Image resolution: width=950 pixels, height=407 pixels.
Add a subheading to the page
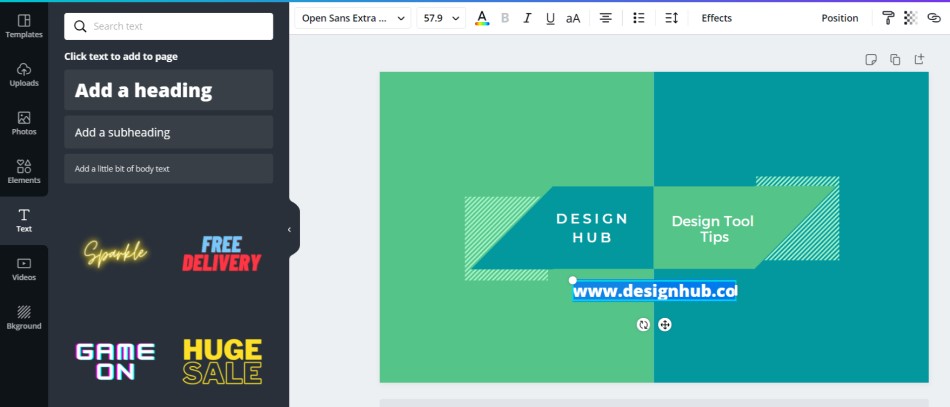coord(168,132)
